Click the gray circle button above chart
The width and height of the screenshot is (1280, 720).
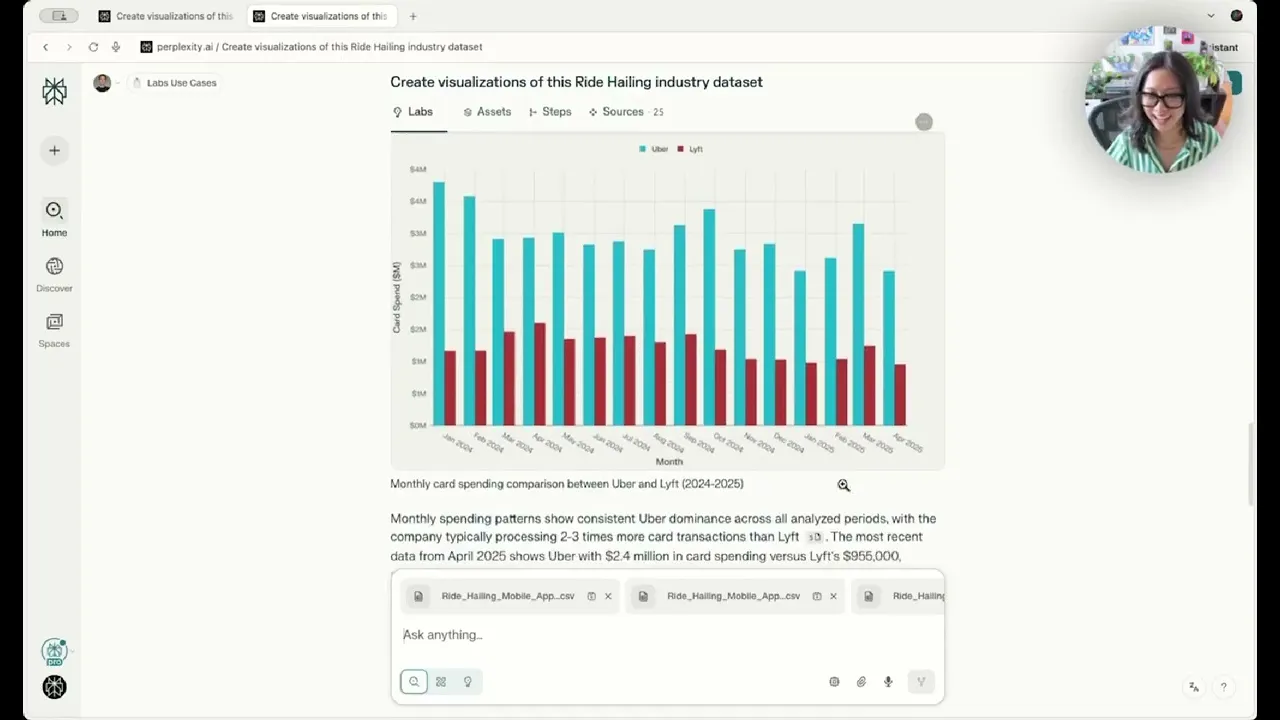pos(924,122)
